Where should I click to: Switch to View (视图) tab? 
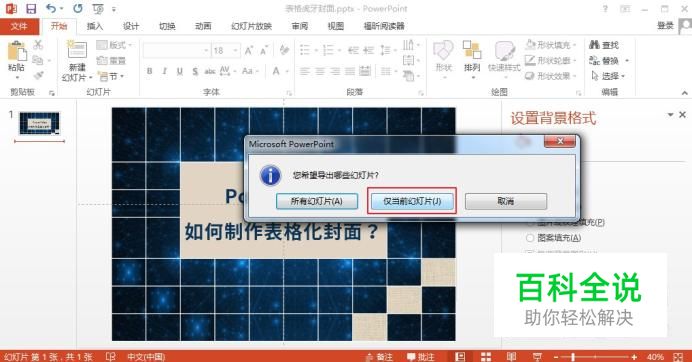(x=335, y=26)
